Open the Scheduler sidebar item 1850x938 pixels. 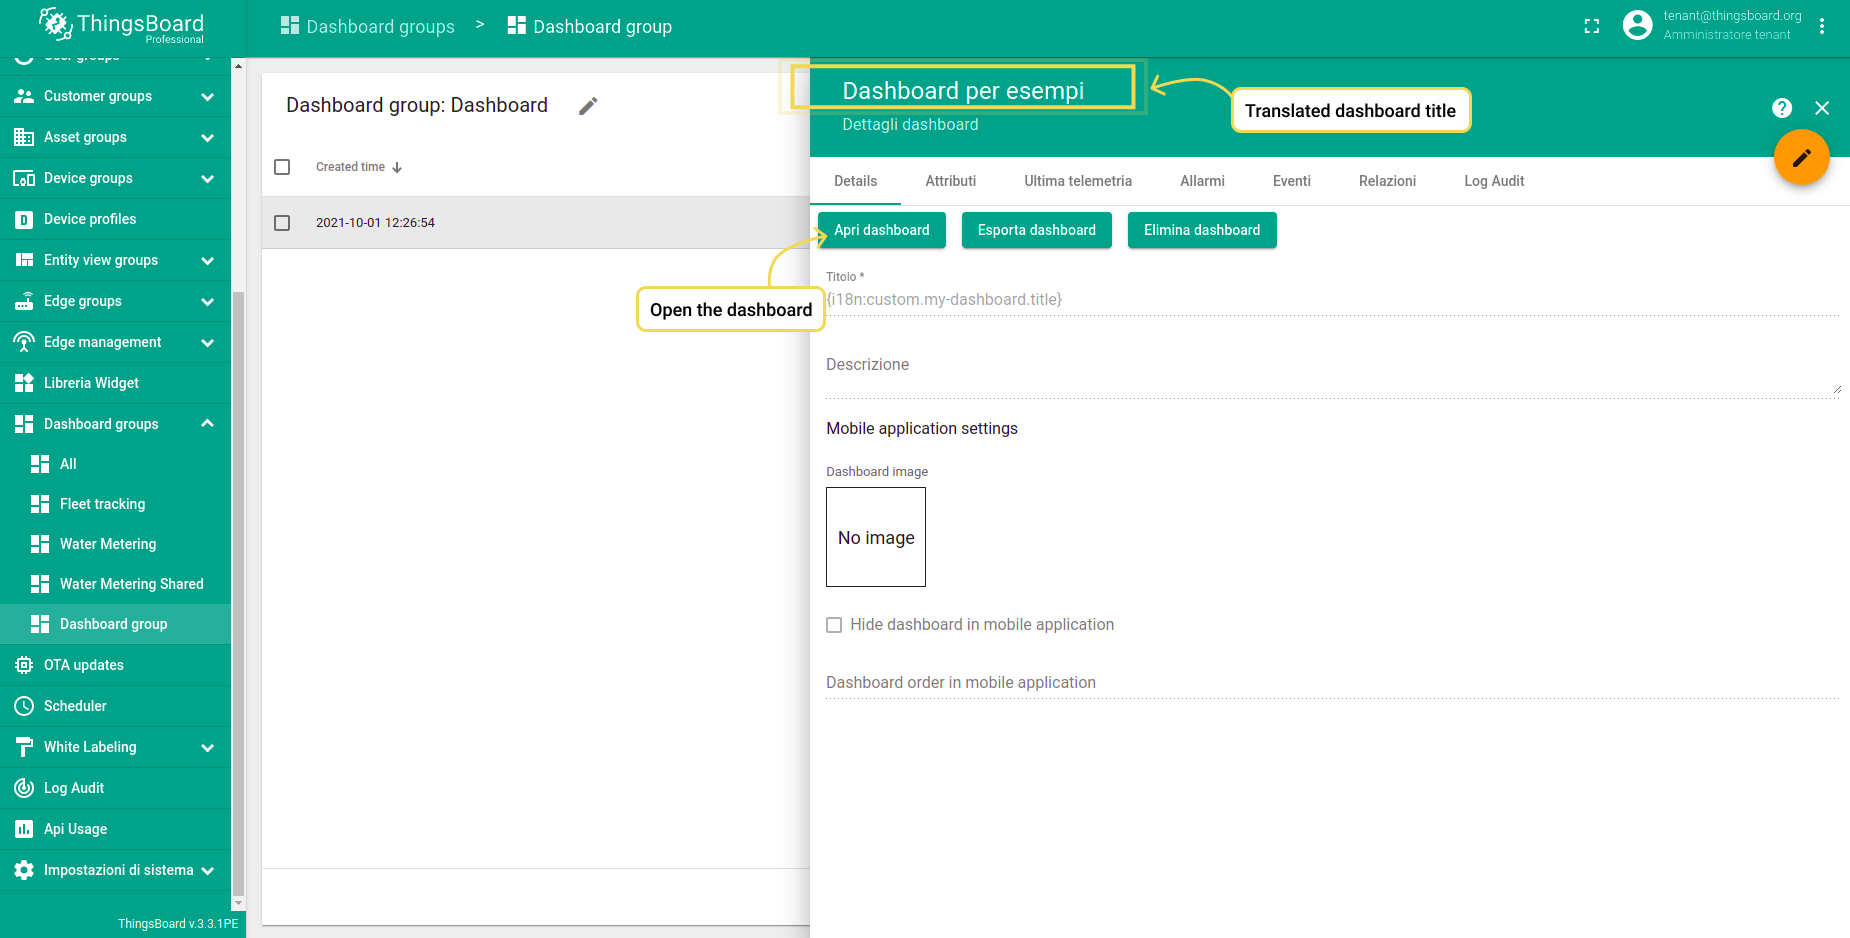coord(75,706)
